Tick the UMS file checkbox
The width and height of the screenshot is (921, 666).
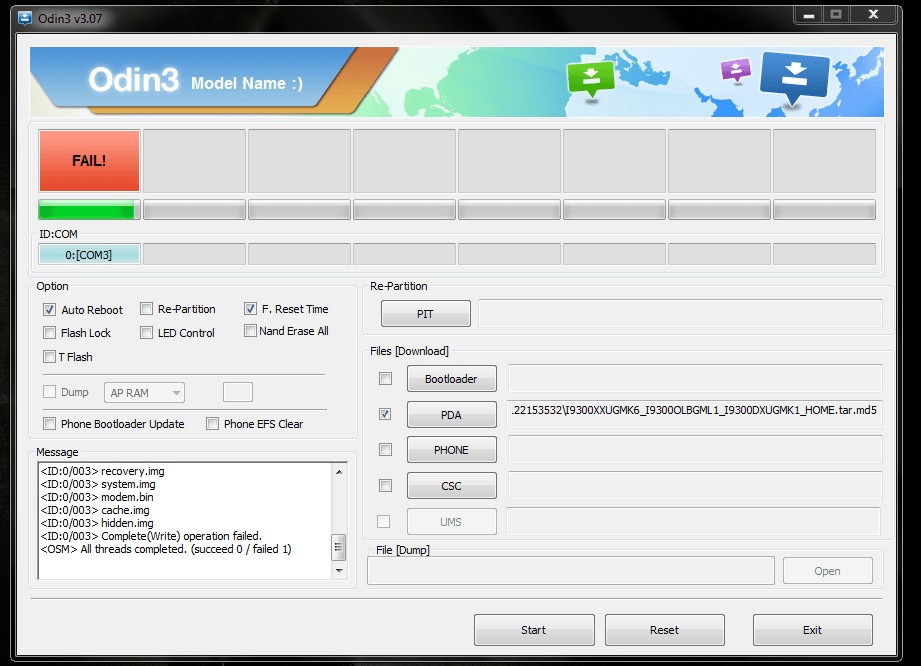point(384,522)
